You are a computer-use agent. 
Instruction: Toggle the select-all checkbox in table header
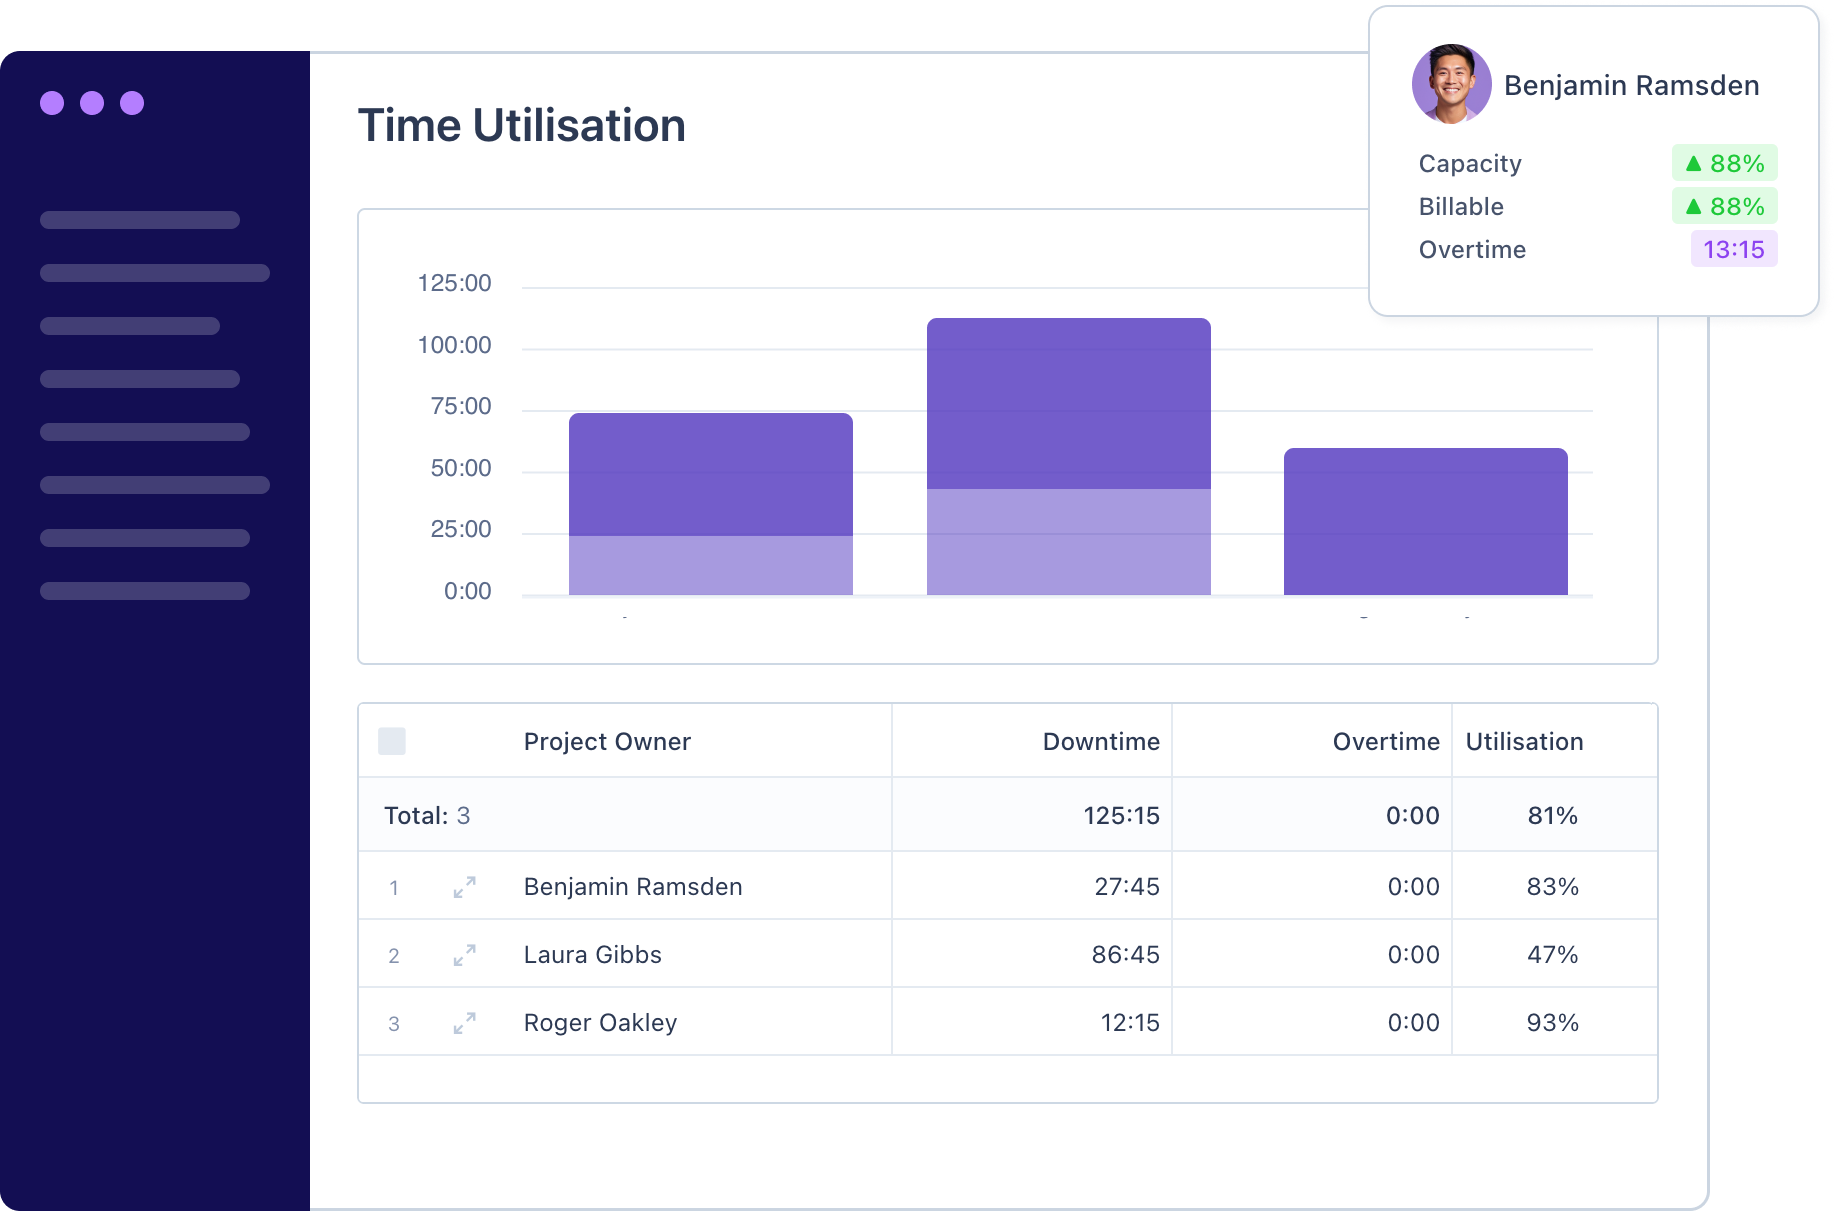coord(391,740)
